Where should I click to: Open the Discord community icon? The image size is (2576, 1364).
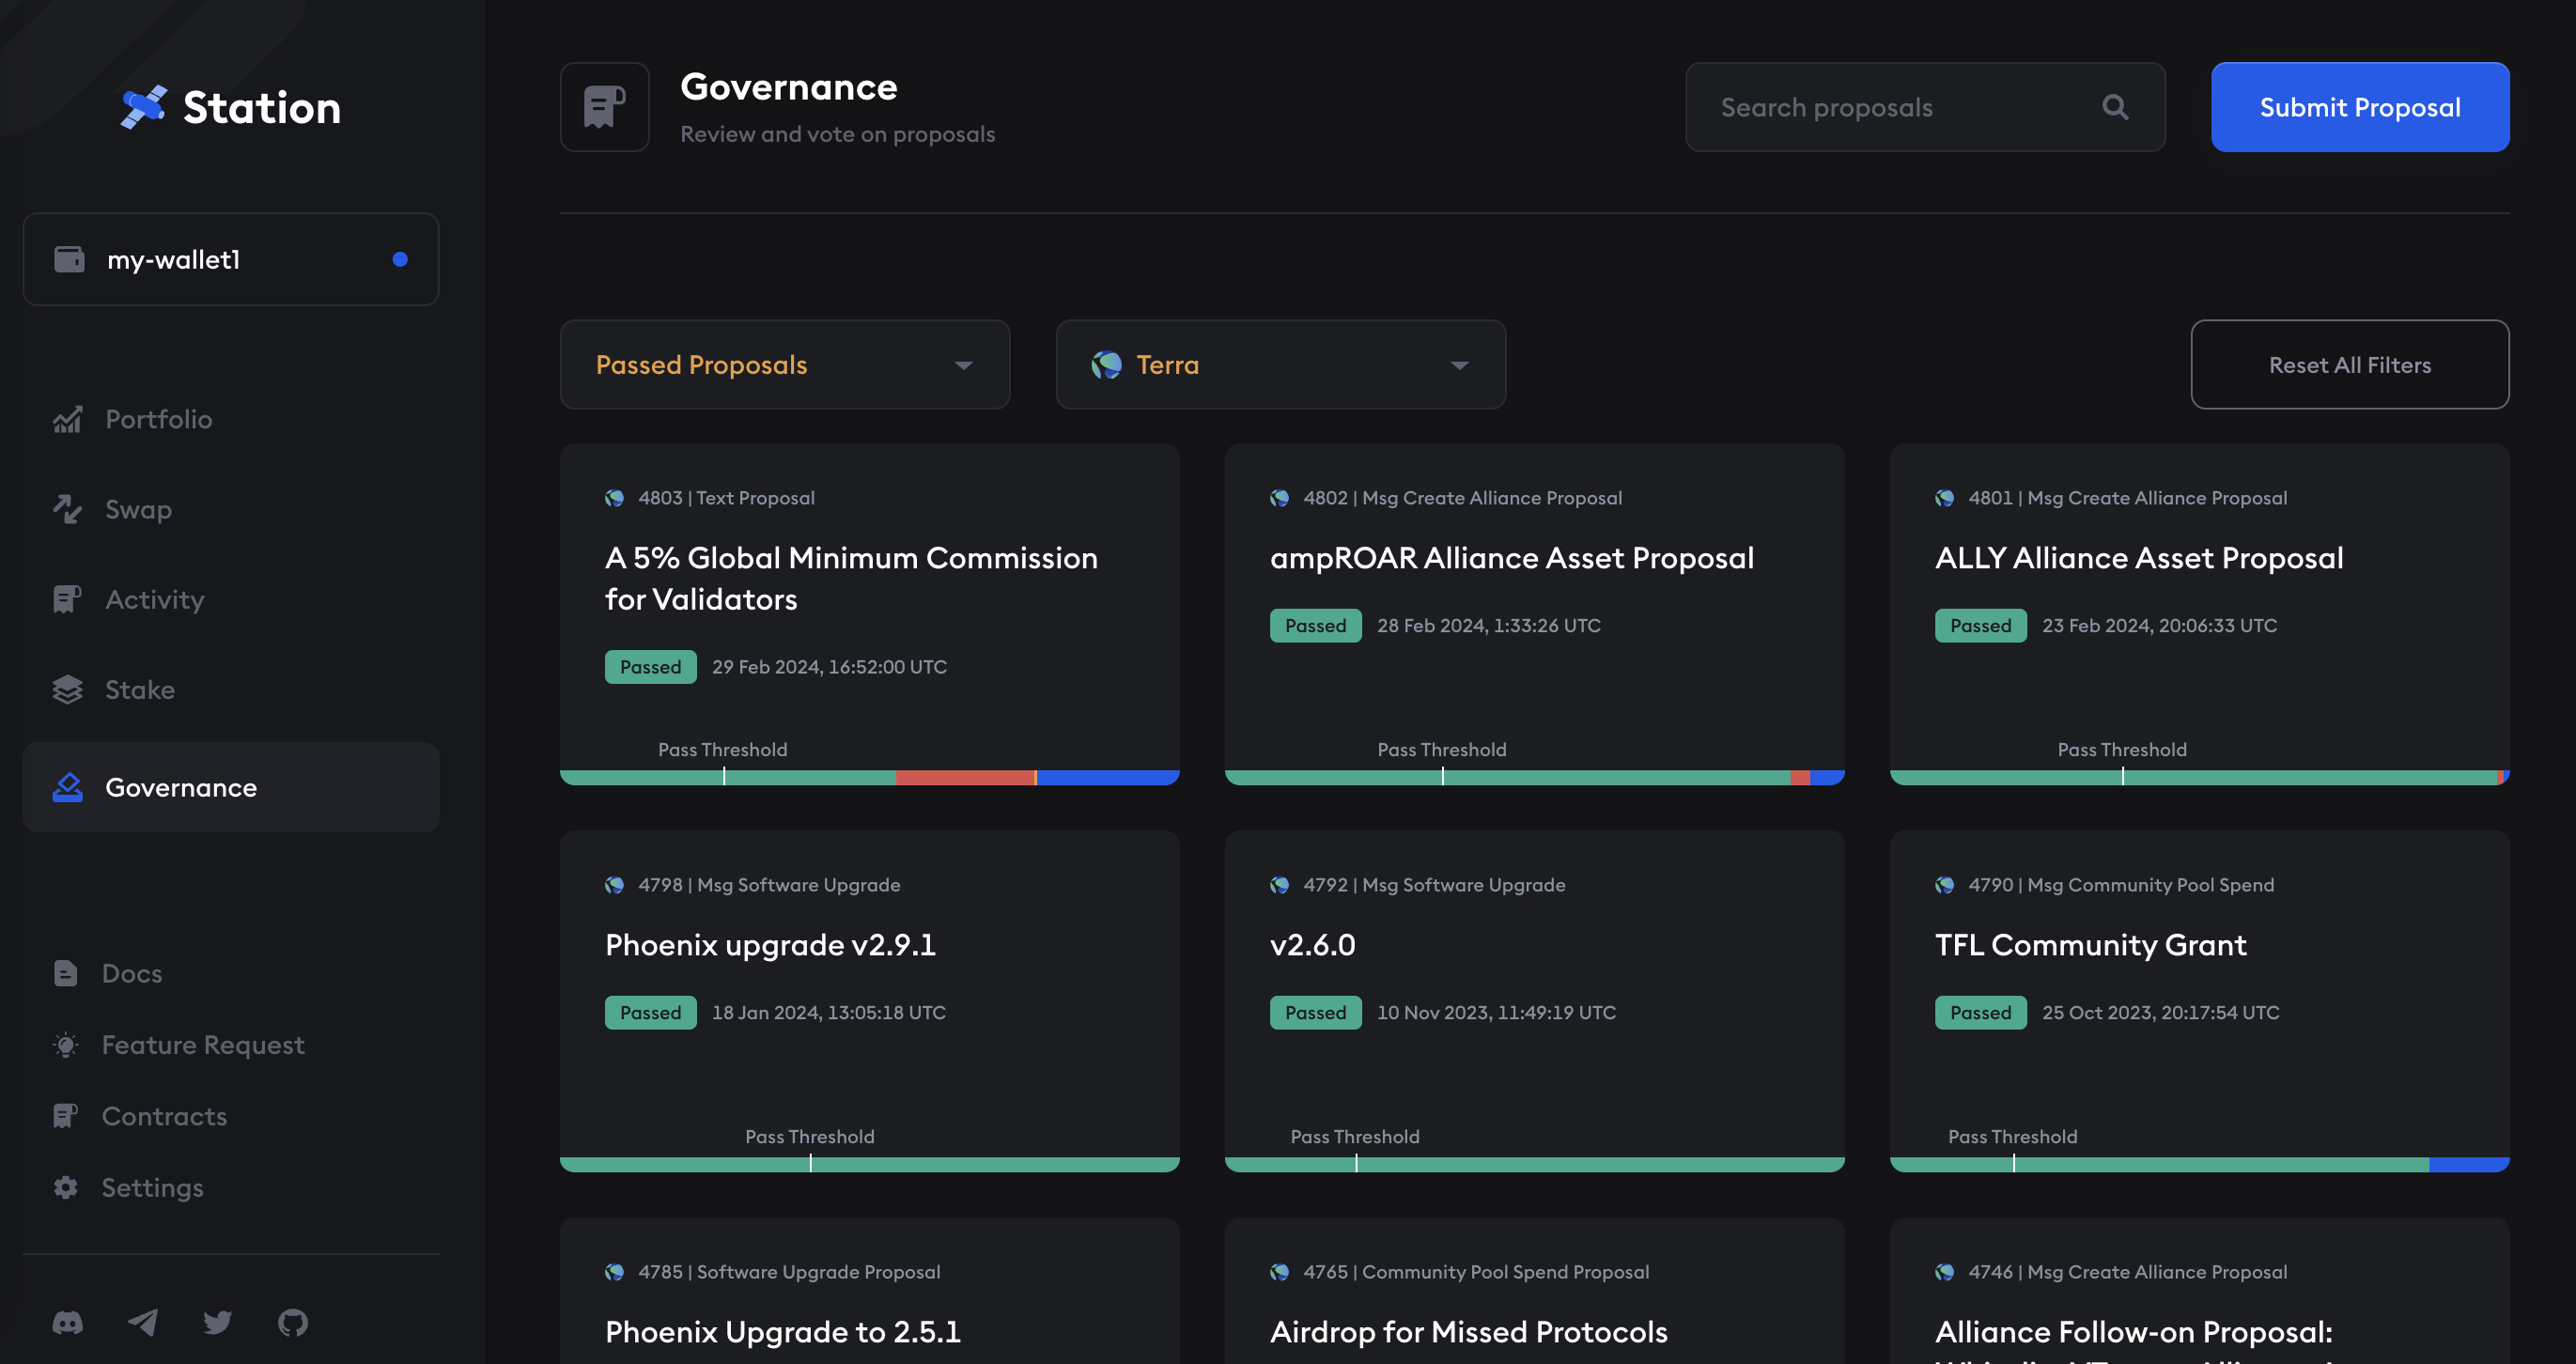click(x=67, y=1322)
